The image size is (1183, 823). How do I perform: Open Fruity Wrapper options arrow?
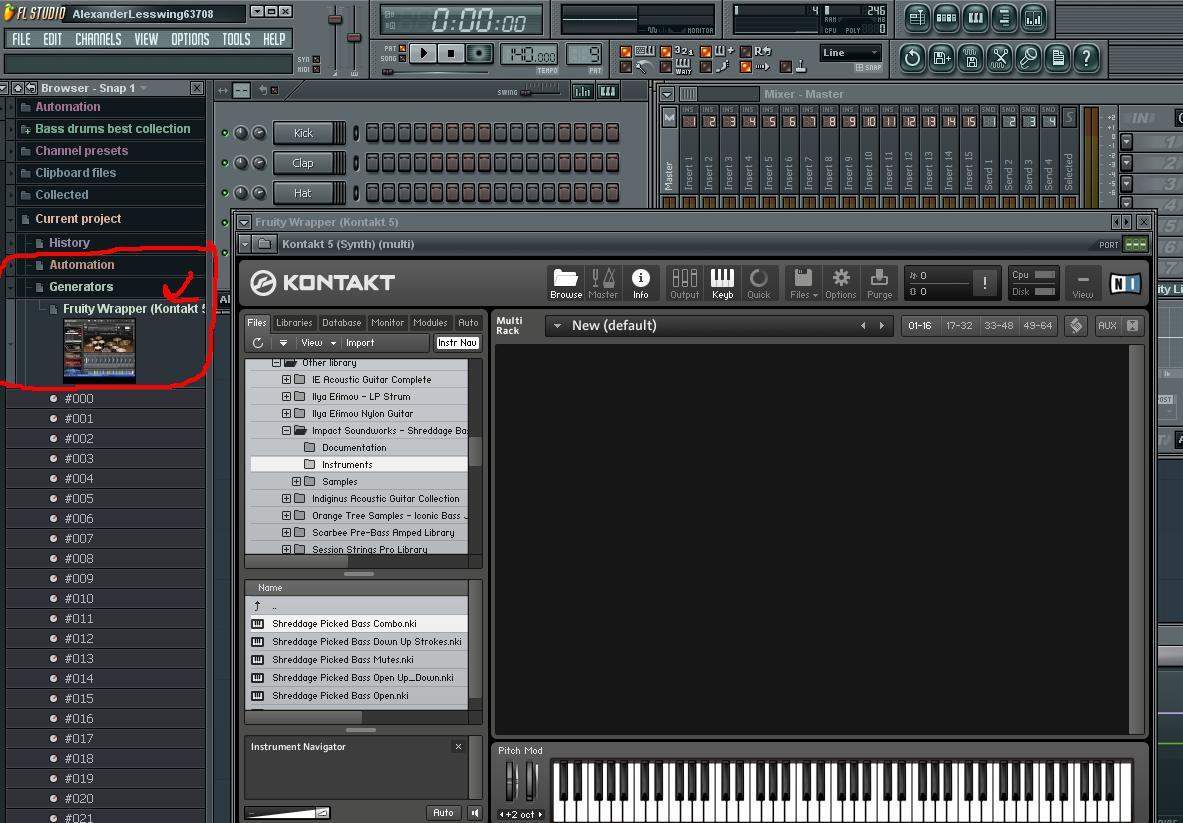coord(244,222)
